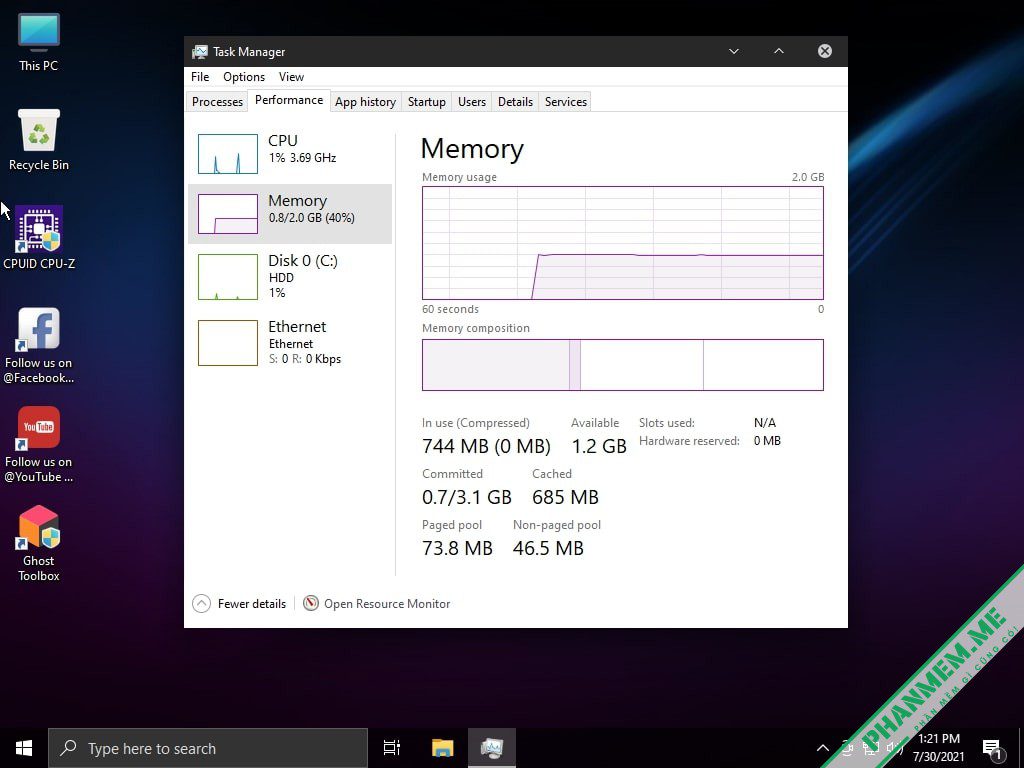Click the Slots used label

click(667, 423)
